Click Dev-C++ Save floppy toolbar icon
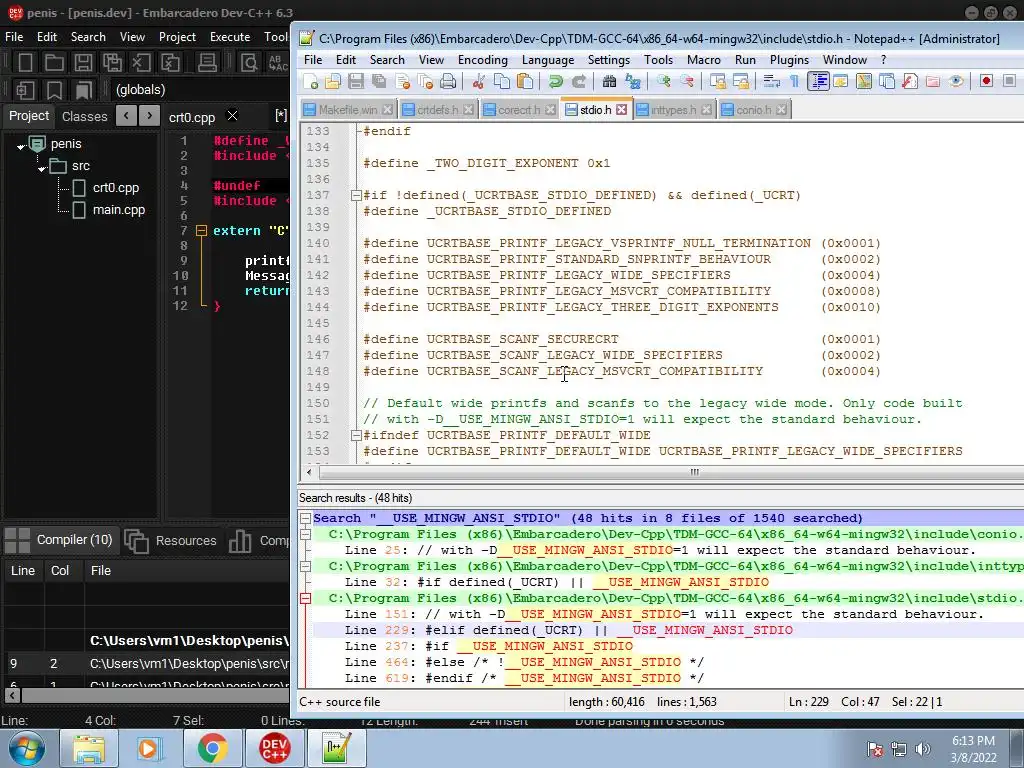The image size is (1024, 768). (83, 63)
